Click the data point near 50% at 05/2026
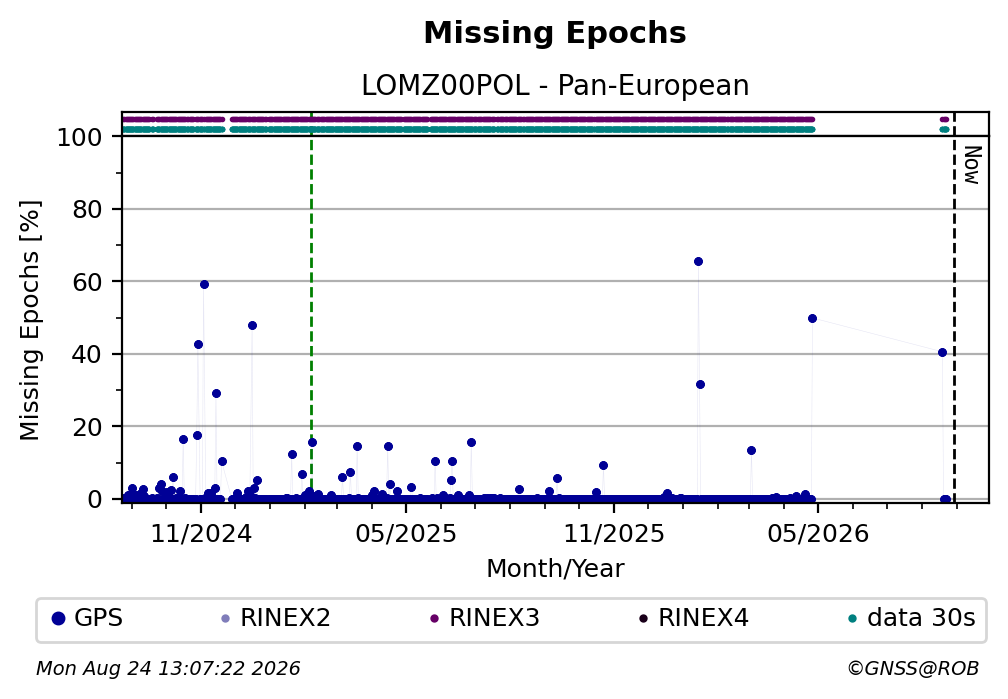Image resolution: width=1008 pixels, height=699 pixels. (812, 319)
